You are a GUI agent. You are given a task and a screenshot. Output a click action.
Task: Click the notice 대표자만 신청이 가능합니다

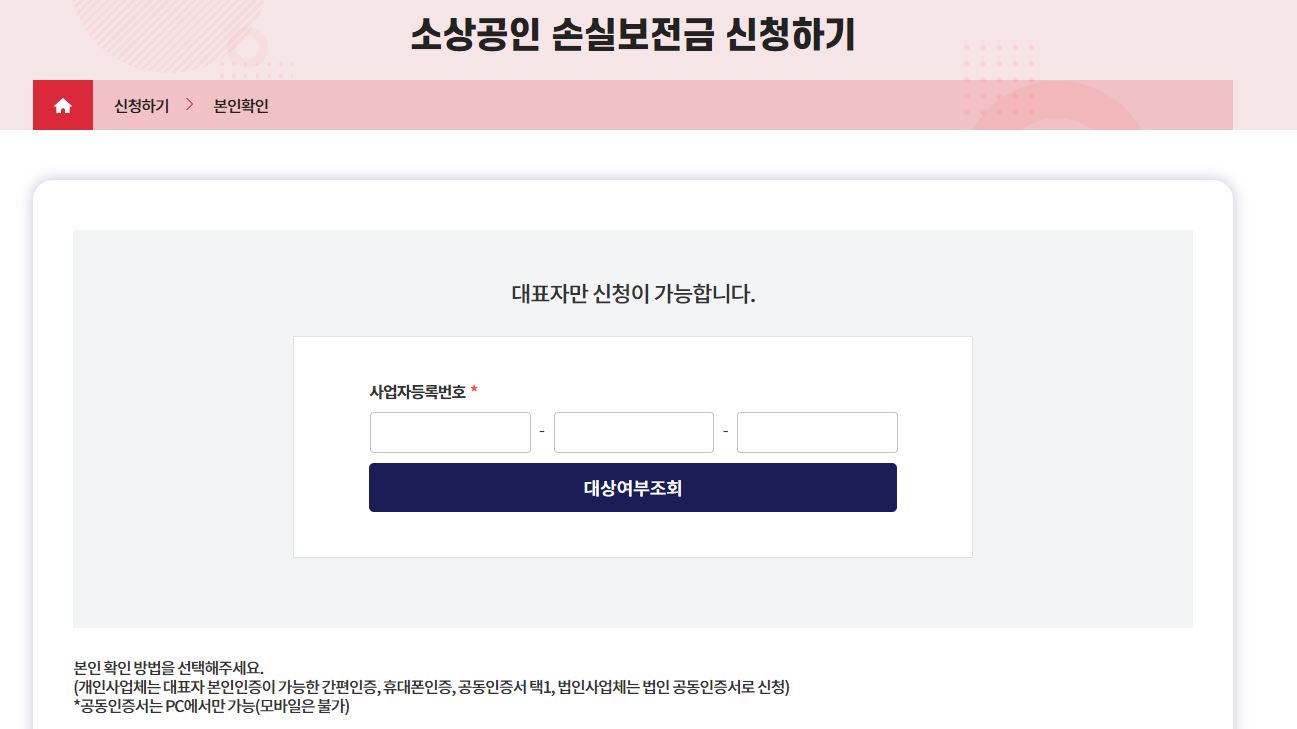(632, 294)
